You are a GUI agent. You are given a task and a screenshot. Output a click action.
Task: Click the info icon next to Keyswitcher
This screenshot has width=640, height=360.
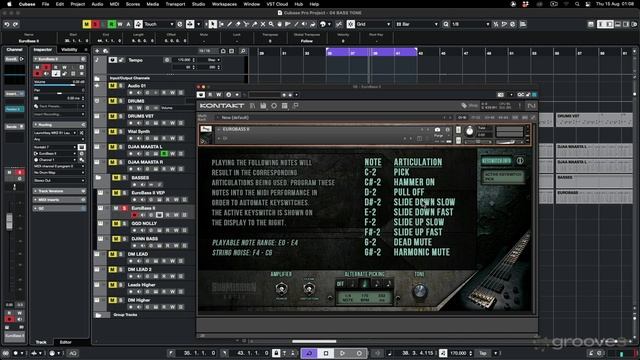pos(520,161)
